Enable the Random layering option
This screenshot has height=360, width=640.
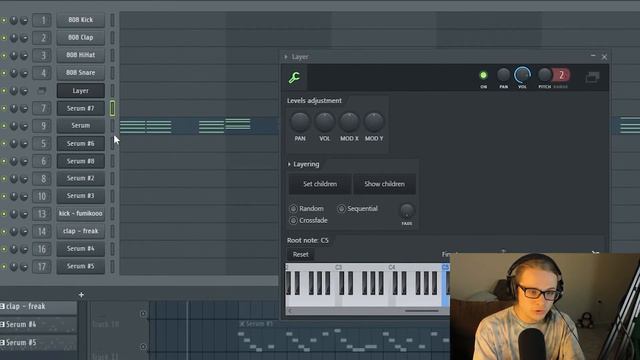tap(293, 209)
